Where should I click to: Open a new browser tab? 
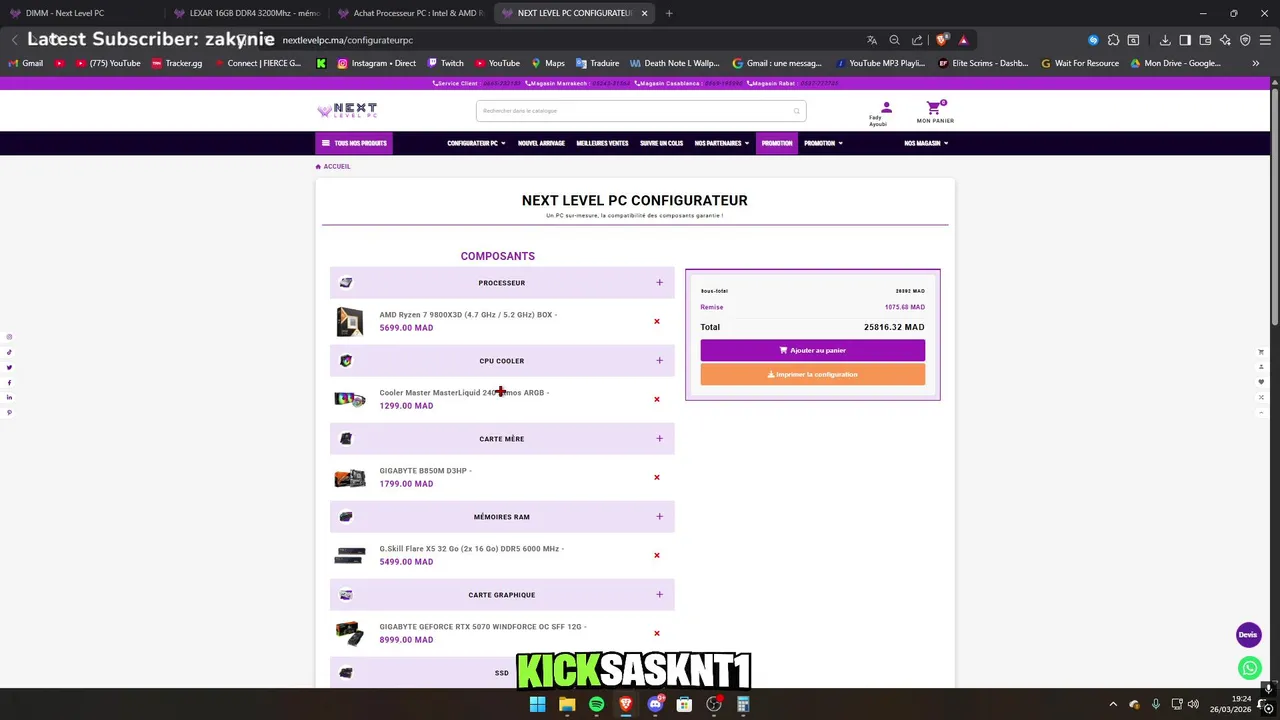coord(669,13)
